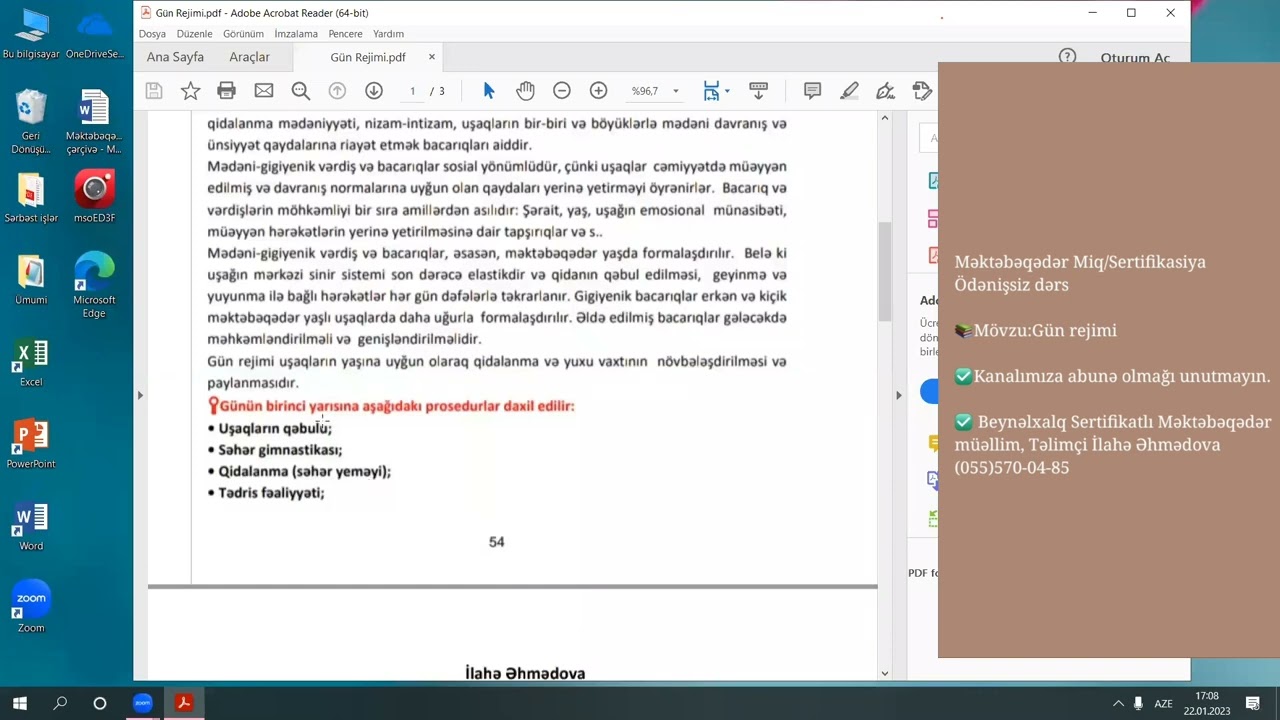Click the bullet text 'Səhər gimnastikası;'
1280x720 pixels.
[280, 450]
